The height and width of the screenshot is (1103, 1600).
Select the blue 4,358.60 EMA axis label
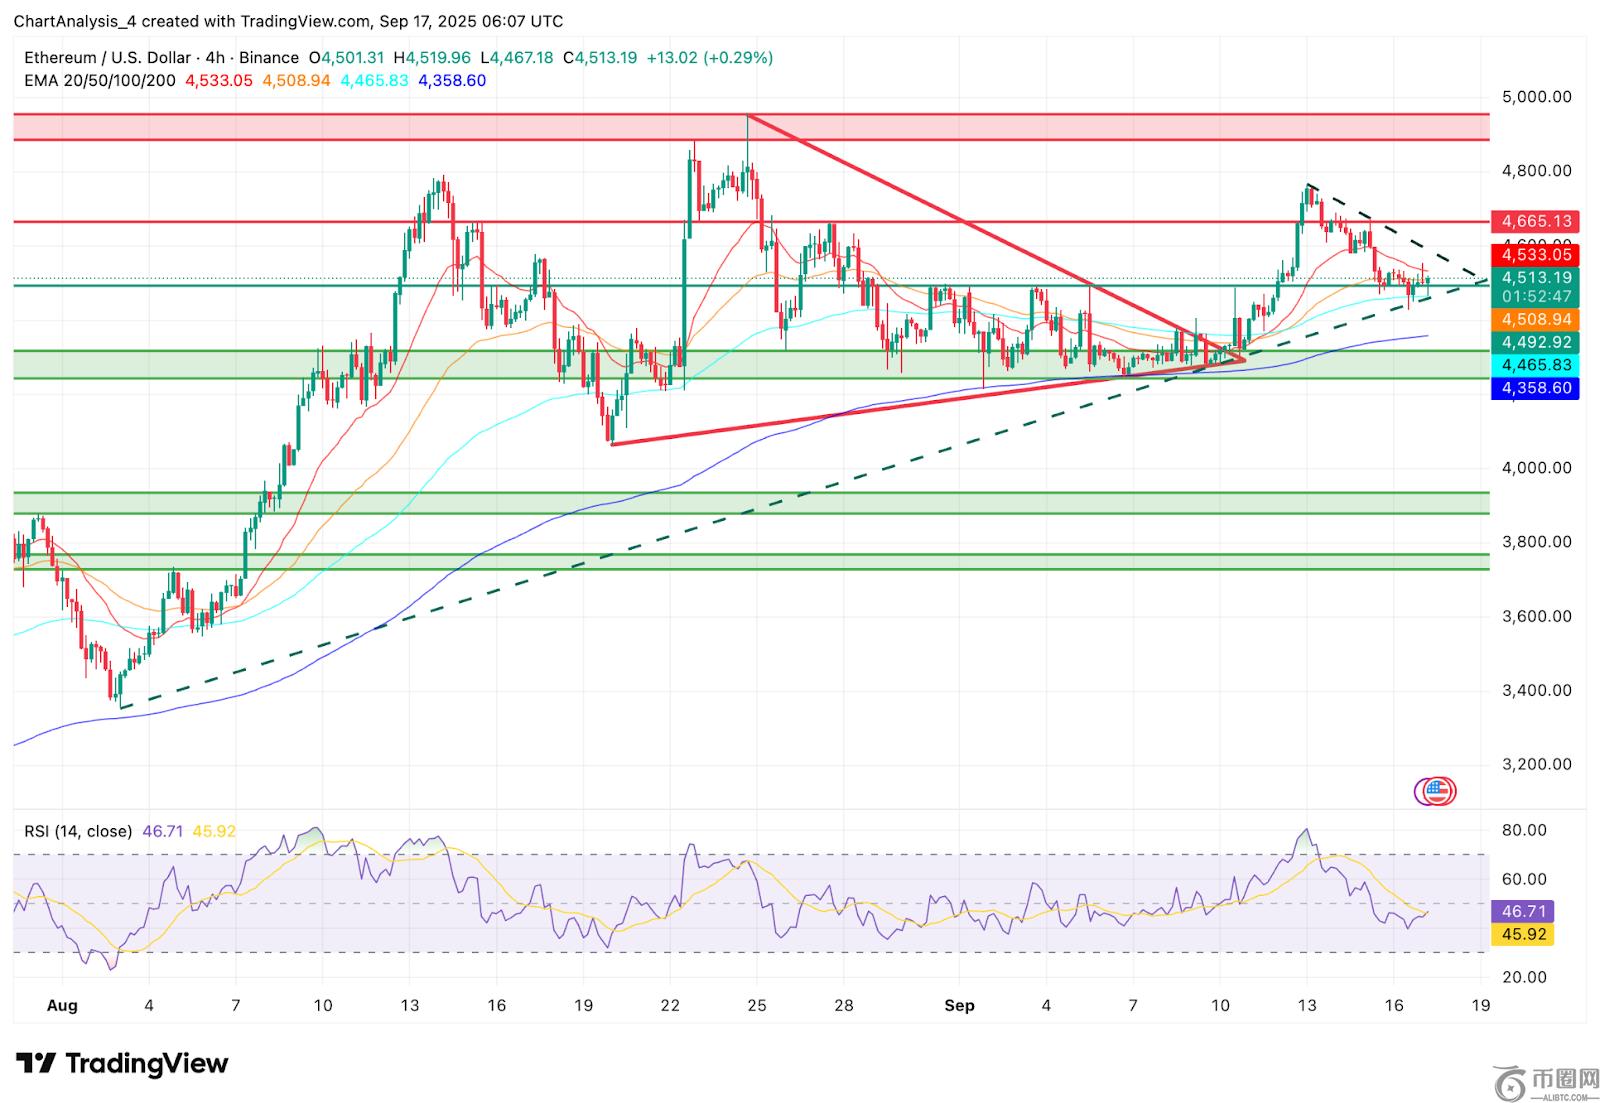[x=1535, y=388]
